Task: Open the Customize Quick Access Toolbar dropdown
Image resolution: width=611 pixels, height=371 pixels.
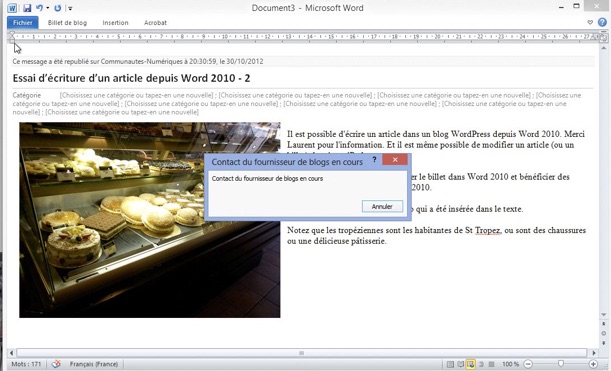Action: click(70, 8)
